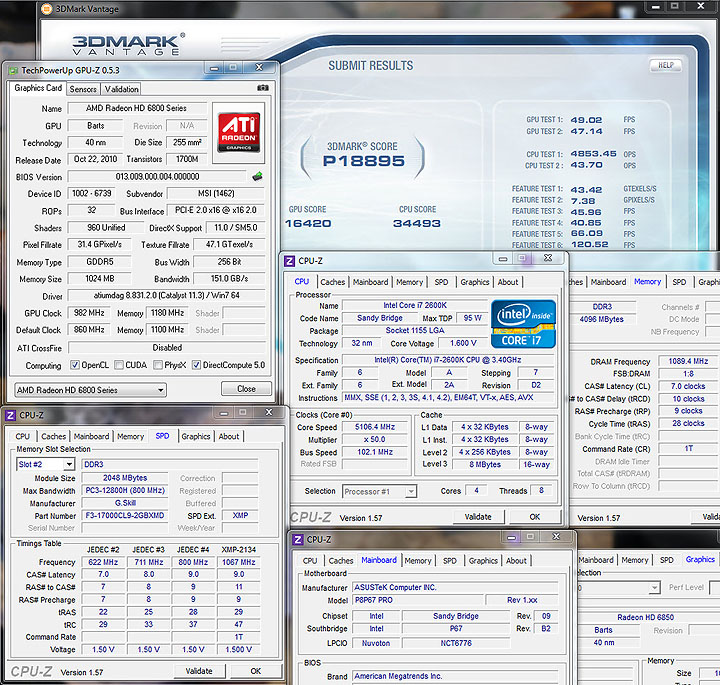Click OK in the CPU-Z CPU window
This screenshot has height=685, width=720.
click(x=534, y=517)
